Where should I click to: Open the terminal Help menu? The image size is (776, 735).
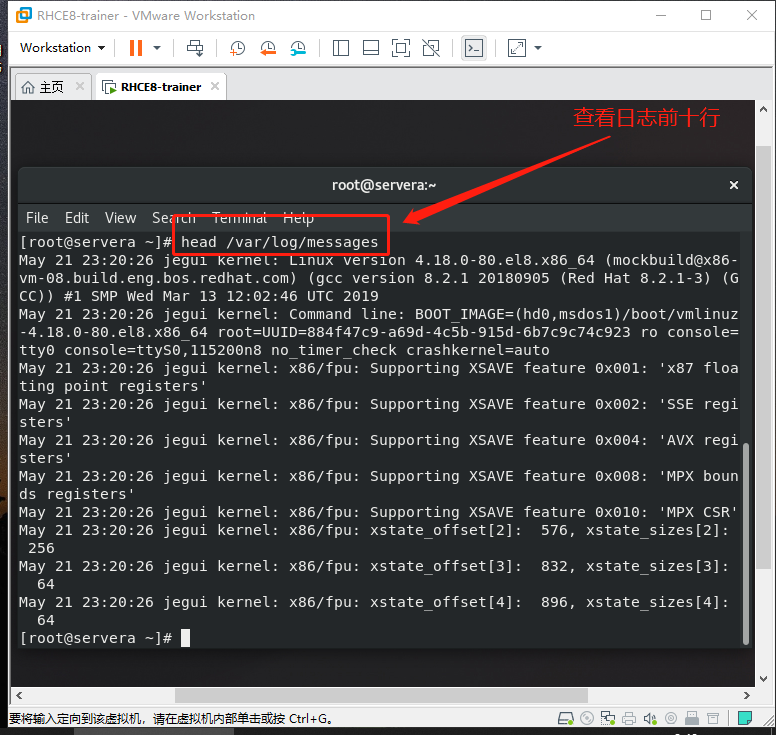pos(298,218)
